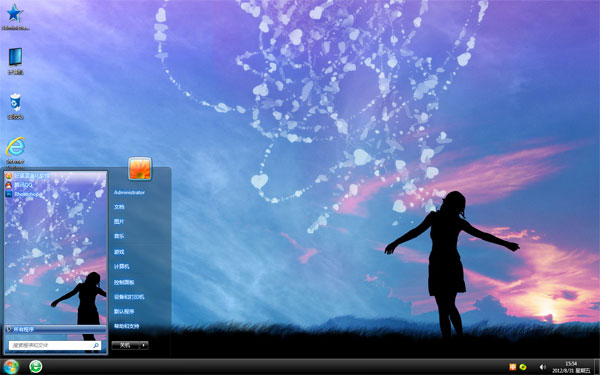The width and height of the screenshot is (600, 375).
Task: Click the user account flower picture
Action: tap(140, 168)
